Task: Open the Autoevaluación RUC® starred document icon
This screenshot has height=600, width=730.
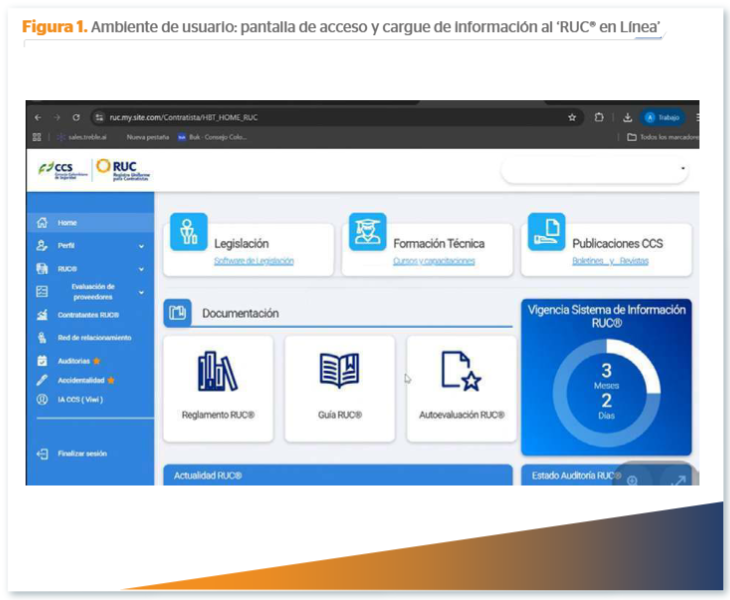Action: (x=461, y=372)
